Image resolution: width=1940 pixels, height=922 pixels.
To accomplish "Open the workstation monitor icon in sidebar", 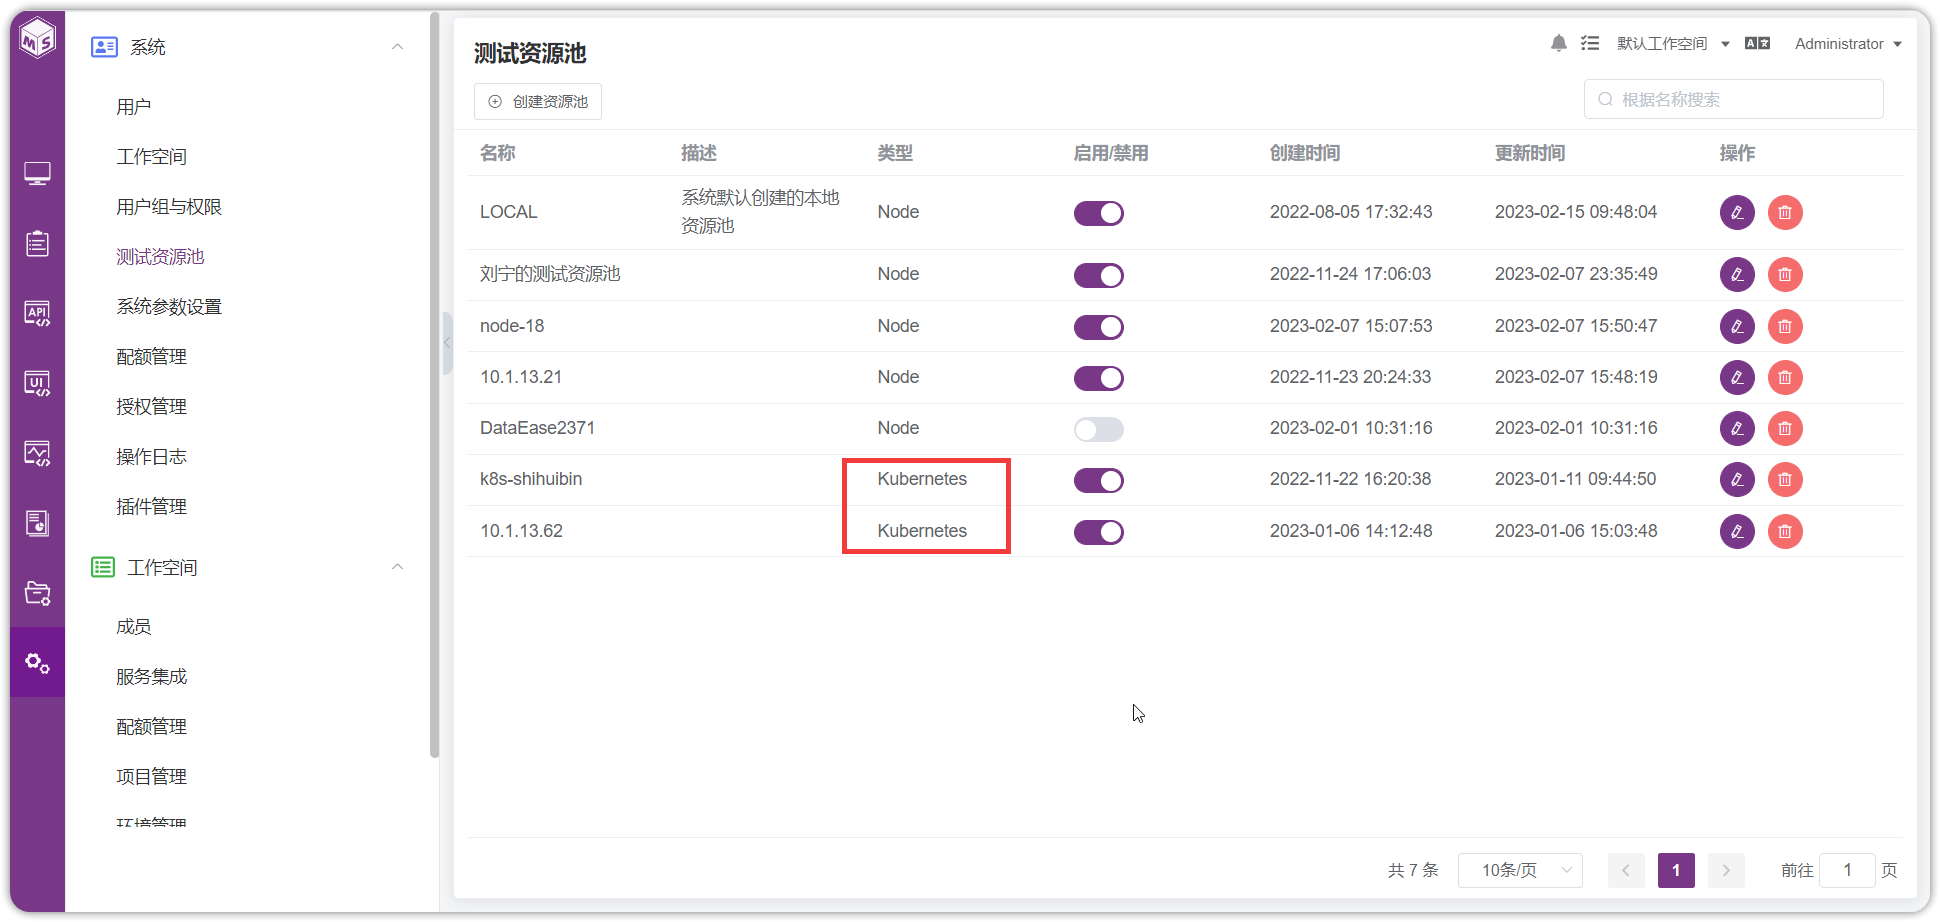I will coord(37,174).
